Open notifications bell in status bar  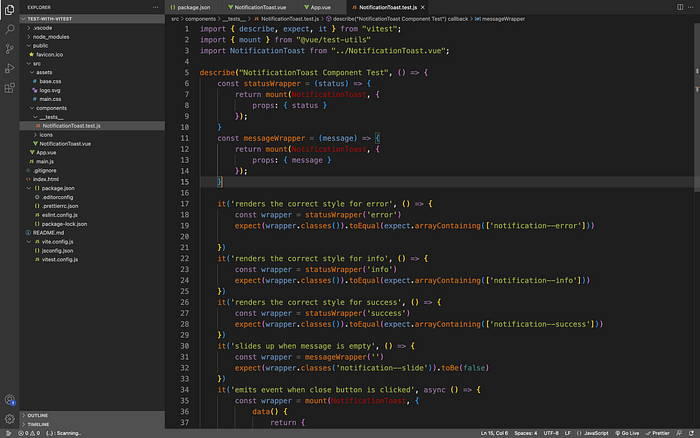691,433
